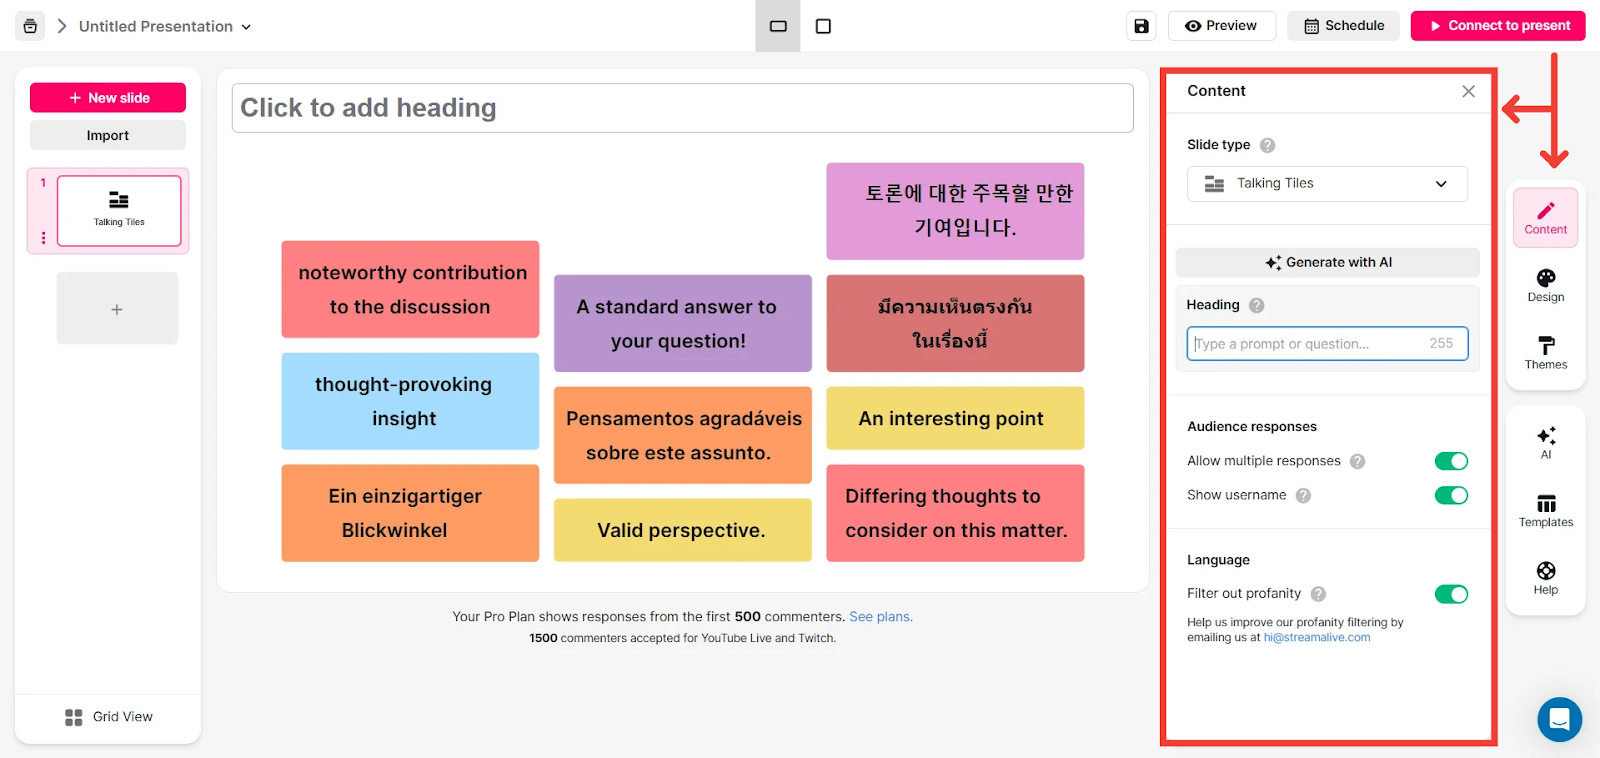
Task: Click the 'Valid perspective.' tile
Action: pyautogui.click(x=682, y=530)
